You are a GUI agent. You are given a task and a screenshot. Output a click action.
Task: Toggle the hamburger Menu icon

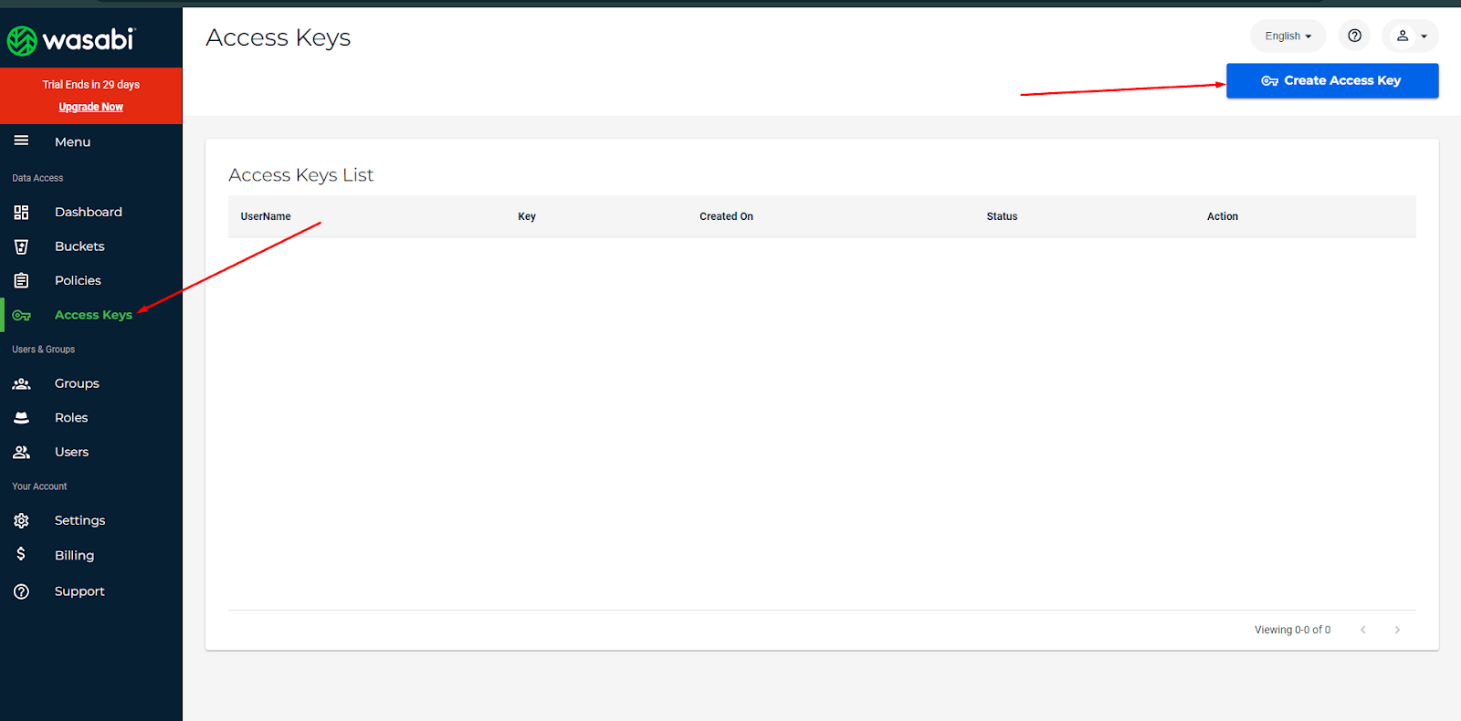tap(21, 141)
